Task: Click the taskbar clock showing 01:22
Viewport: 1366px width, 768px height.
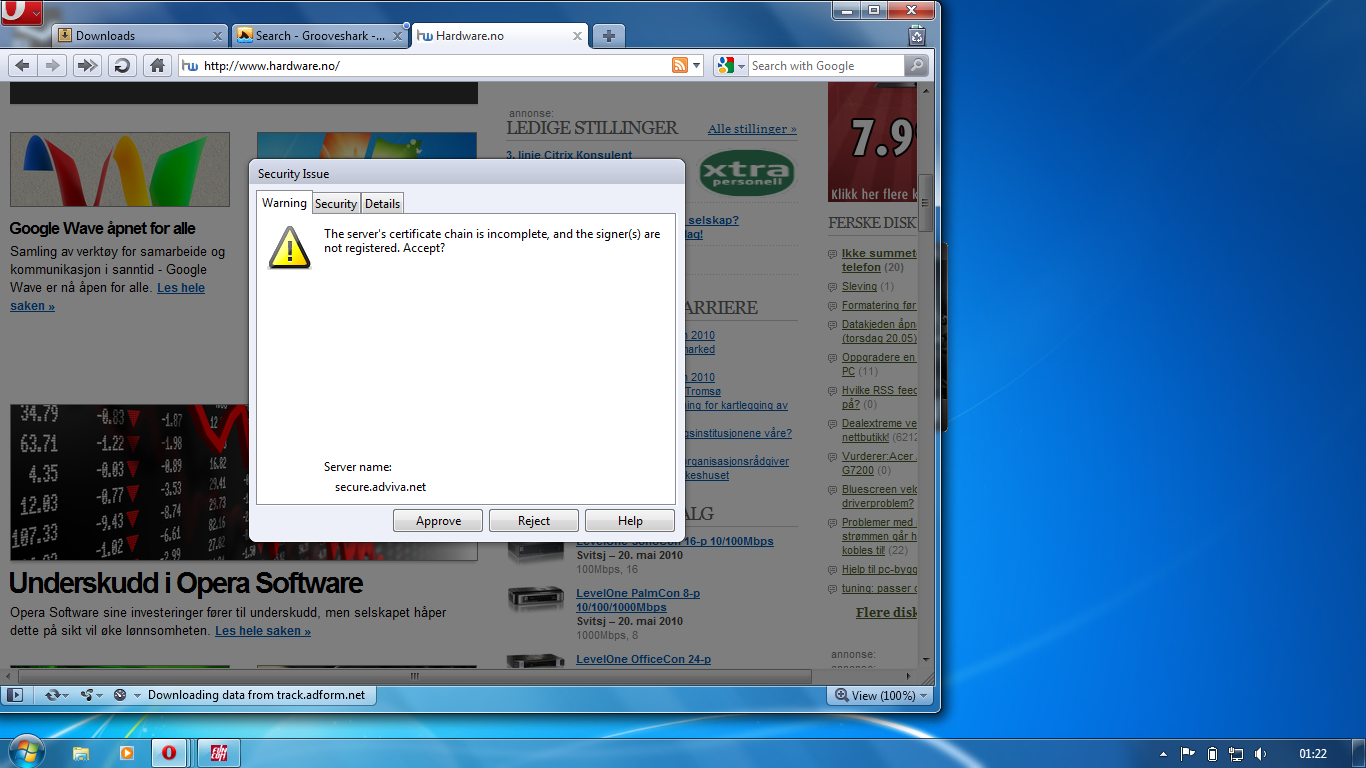Action: [x=1312, y=754]
